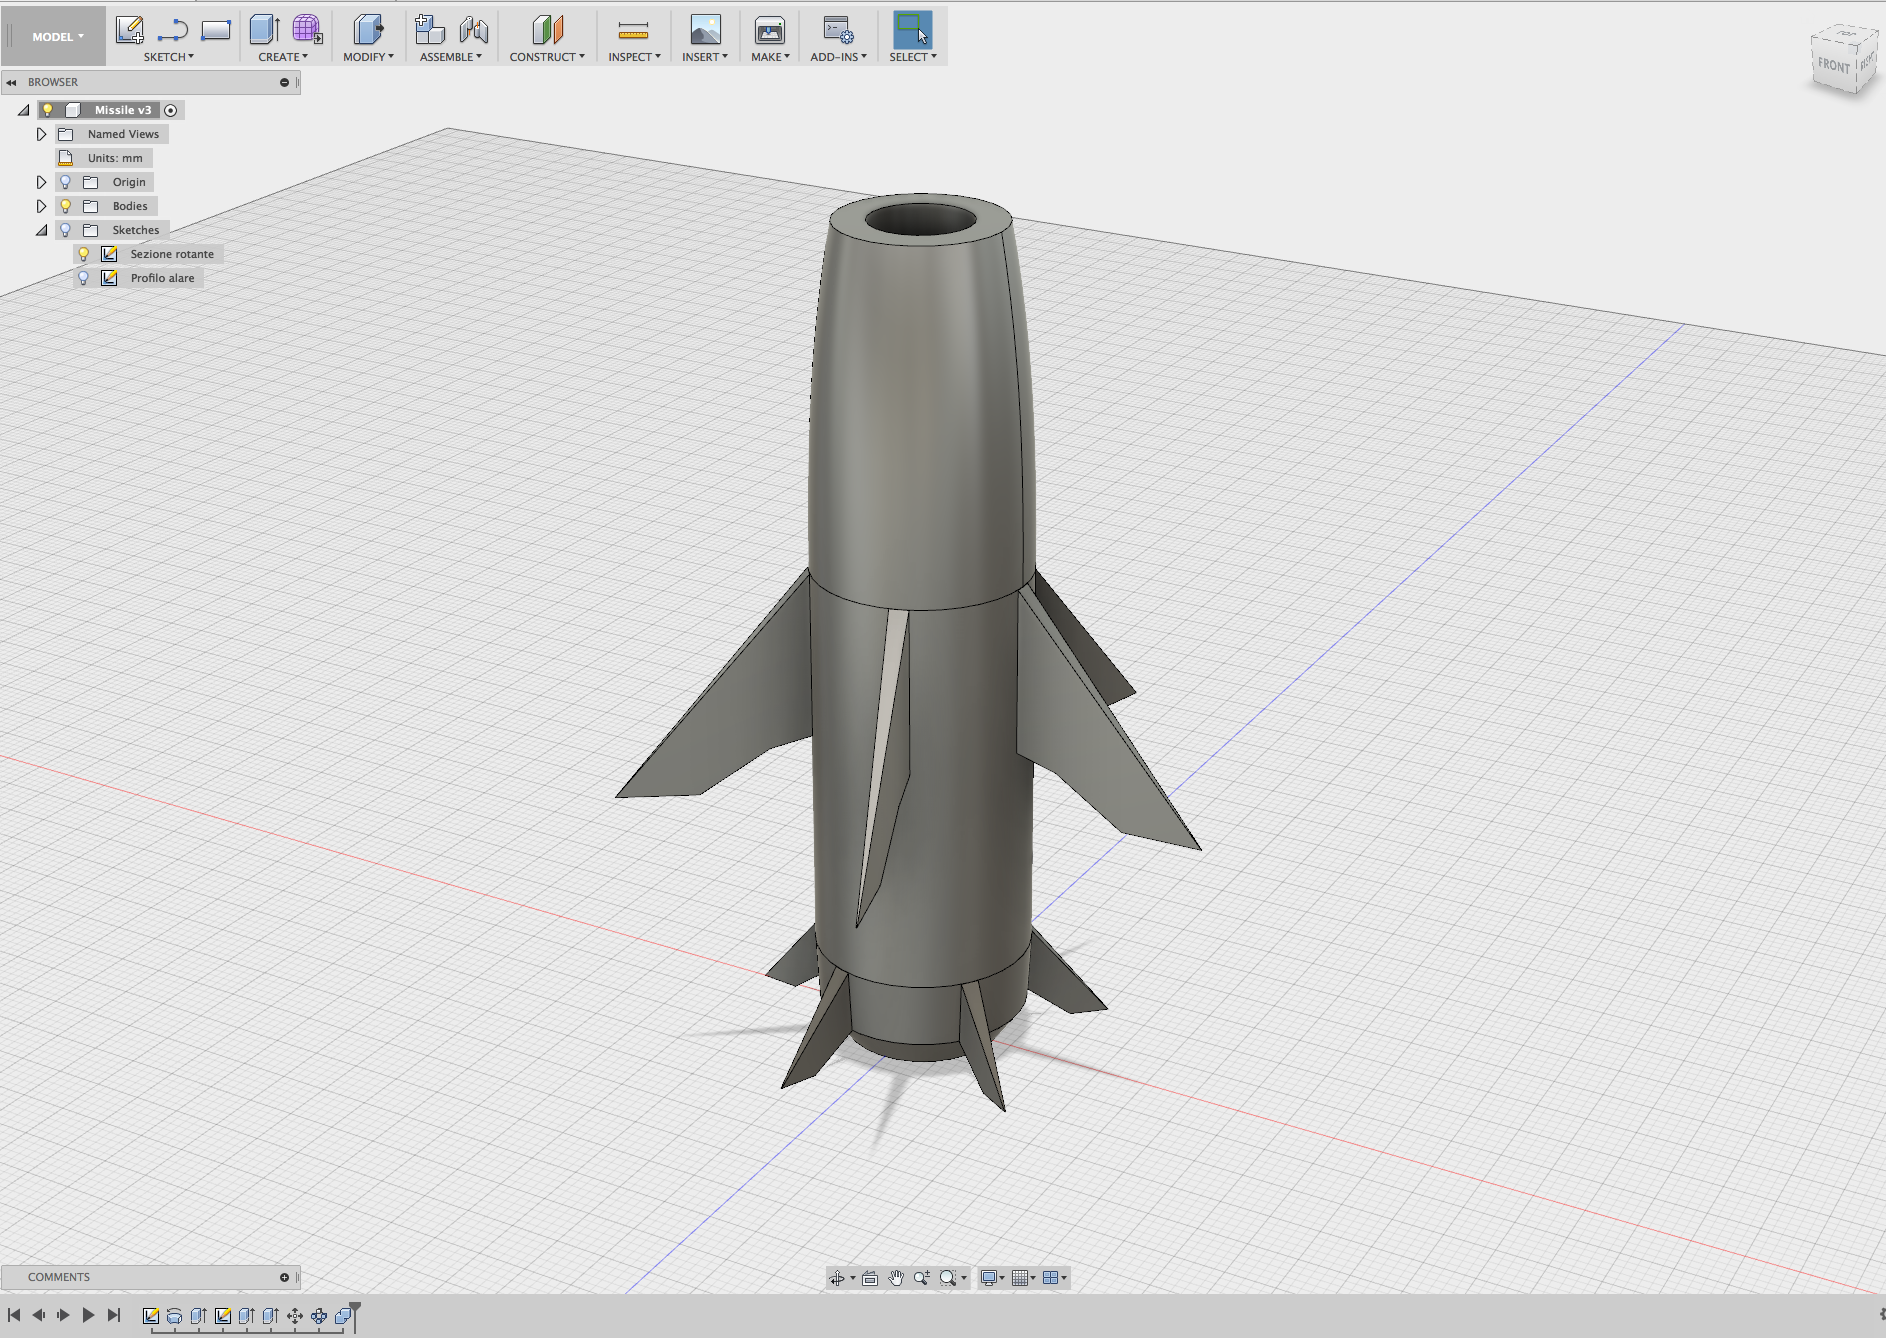Open the ASSEMBLE menu
Viewport: 1886px width, 1338px height.
(451, 57)
